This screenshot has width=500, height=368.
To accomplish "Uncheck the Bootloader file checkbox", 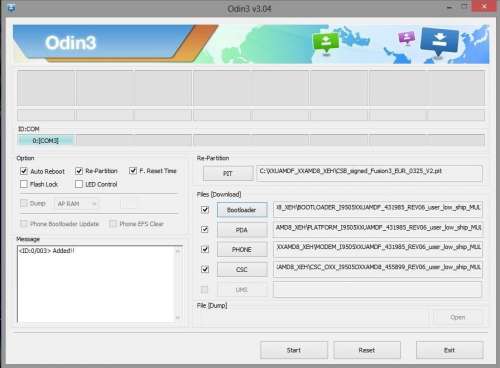I will [205, 210].
